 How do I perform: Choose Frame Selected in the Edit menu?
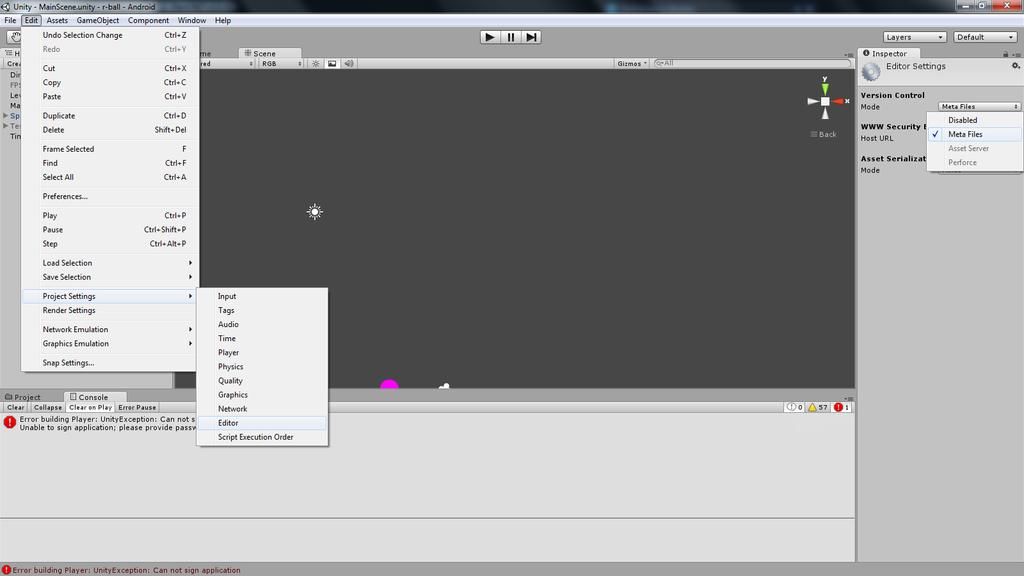[110, 149]
